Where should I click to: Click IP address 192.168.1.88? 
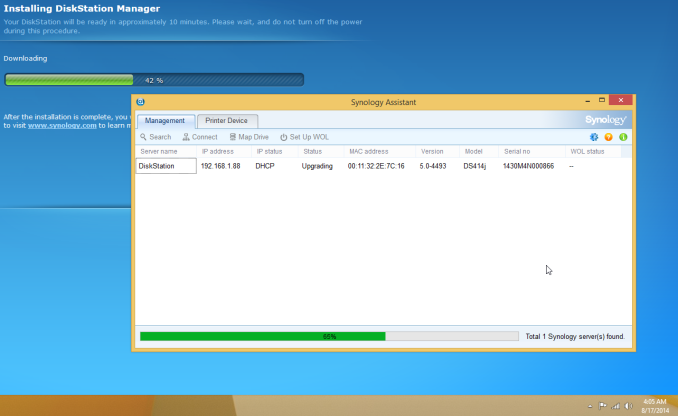pyautogui.click(x=221, y=166)
